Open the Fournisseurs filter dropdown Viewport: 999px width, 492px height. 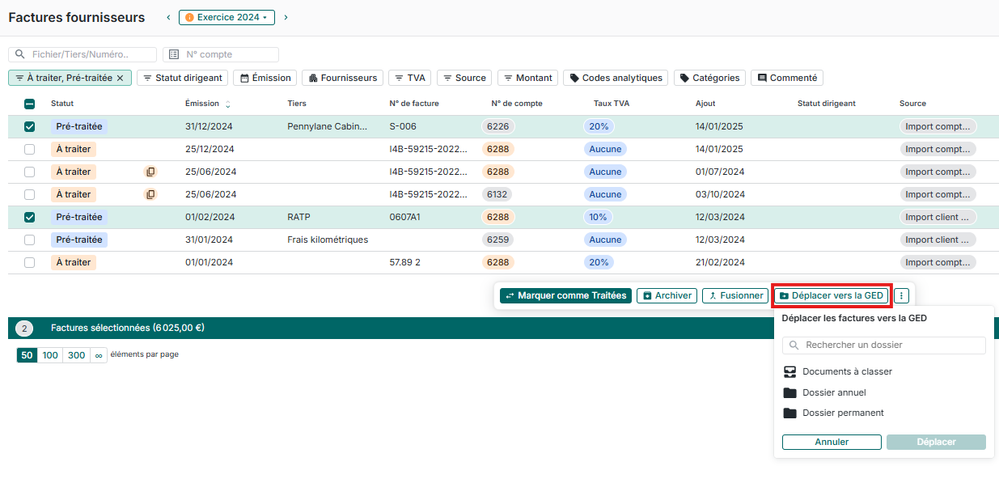tap(342, 78)
